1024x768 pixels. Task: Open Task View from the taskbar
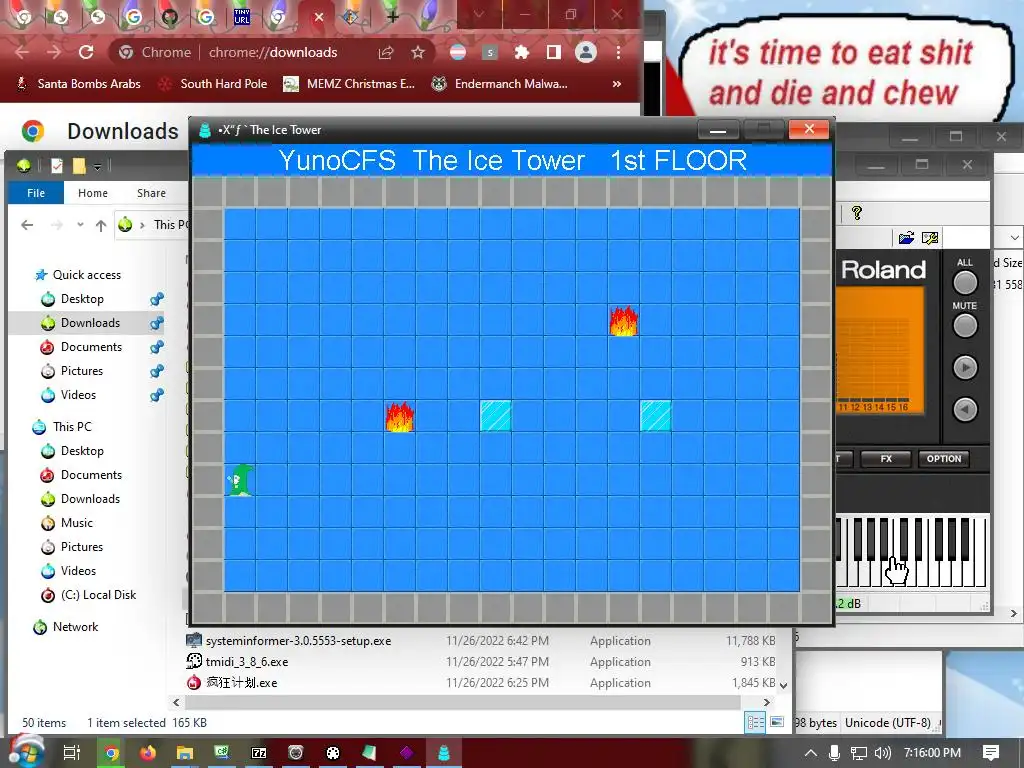pyautogui.click(x=71, y=753)
